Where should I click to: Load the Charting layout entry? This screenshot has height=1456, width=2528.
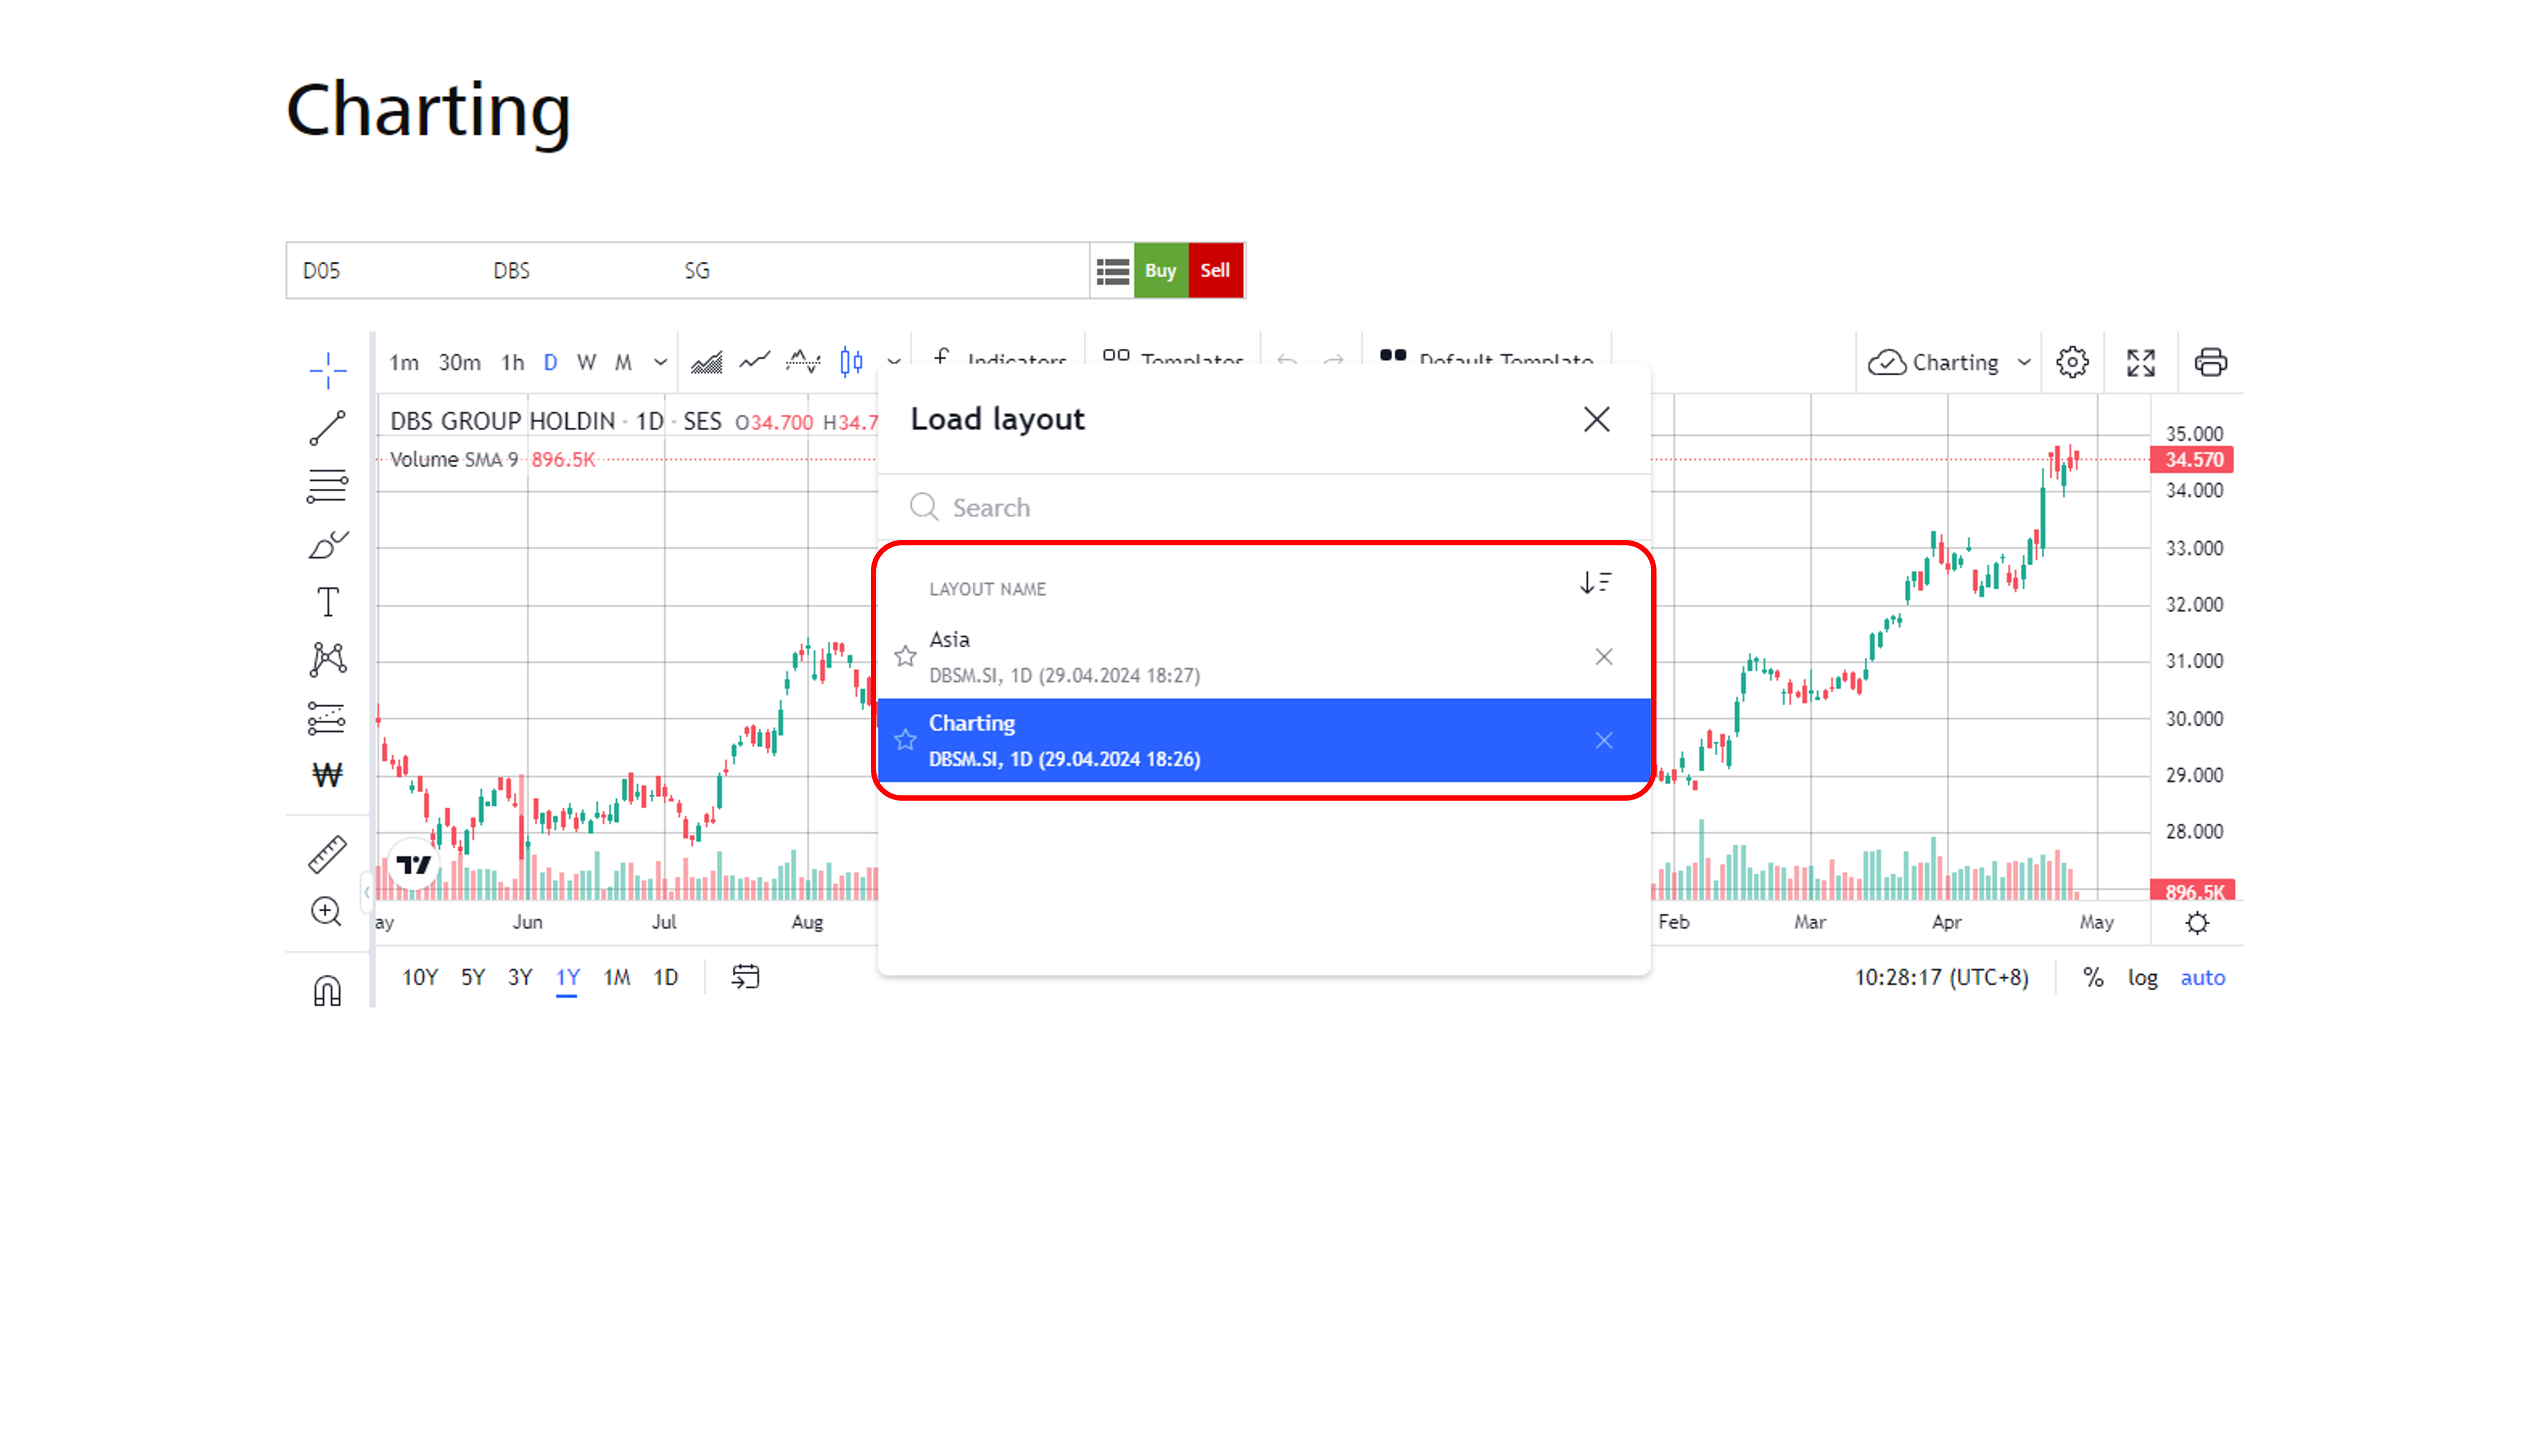1264,740
